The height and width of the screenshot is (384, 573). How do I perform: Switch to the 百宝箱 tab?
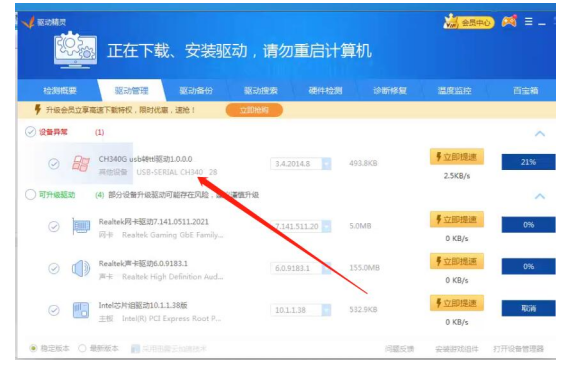[525, 90]
